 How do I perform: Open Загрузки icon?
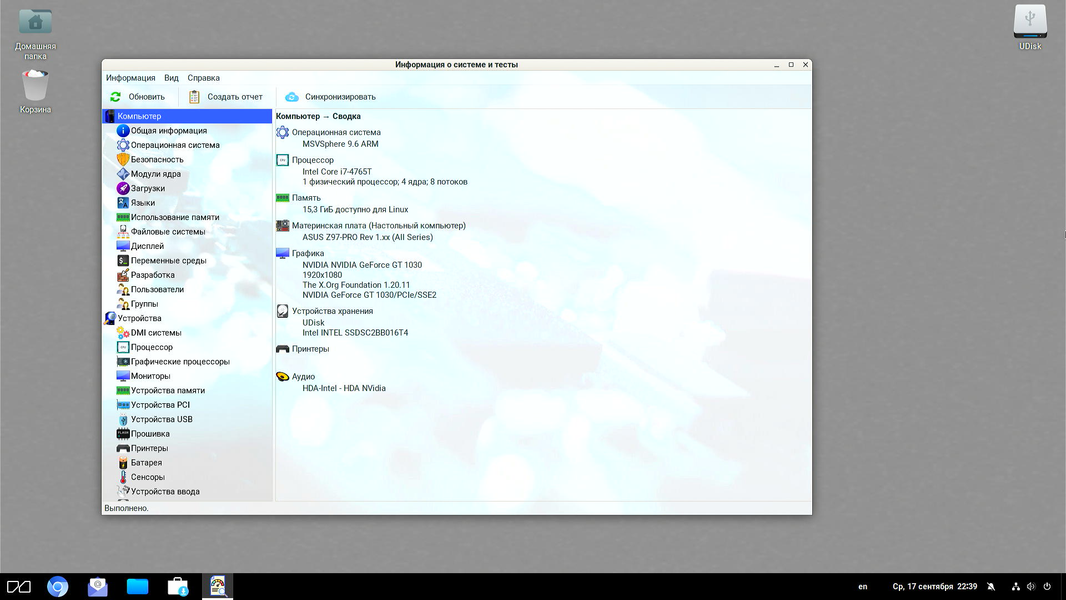click(x=123, y=188)
